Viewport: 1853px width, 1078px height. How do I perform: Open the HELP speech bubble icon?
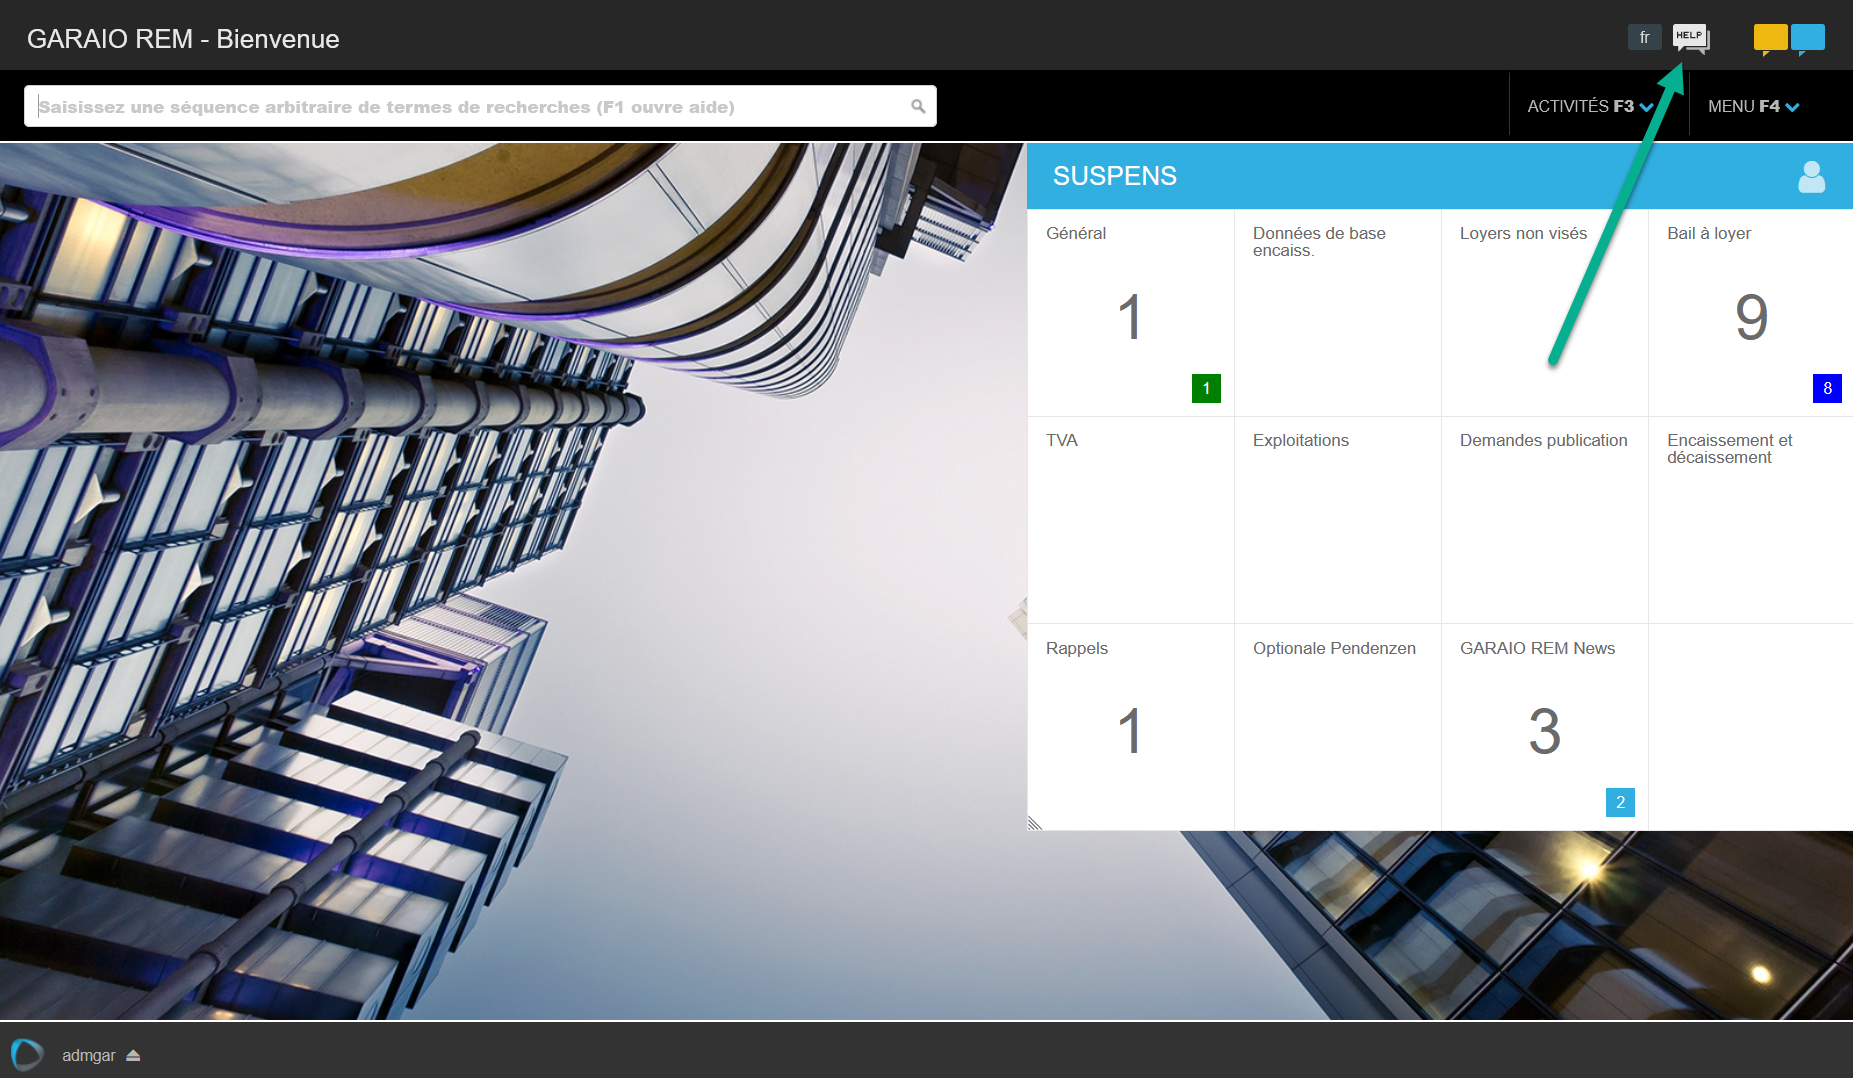point(1690,38)
